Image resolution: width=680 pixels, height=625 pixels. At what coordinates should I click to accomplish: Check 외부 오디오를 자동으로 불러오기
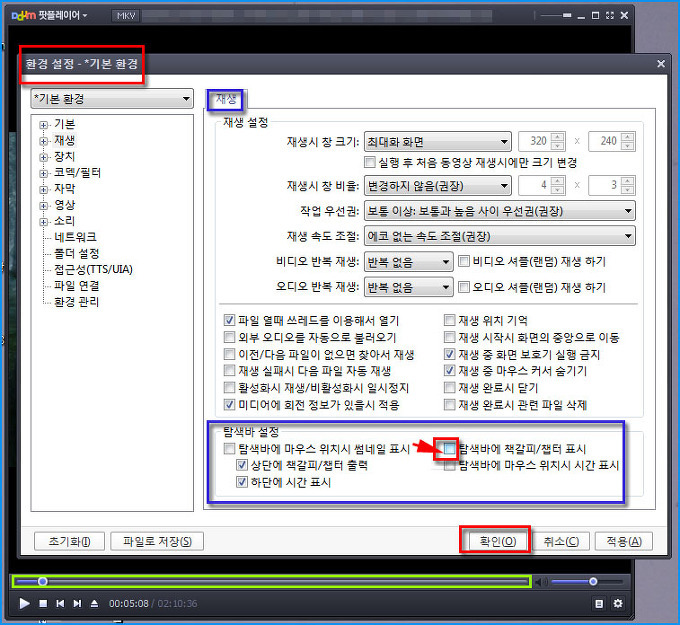(x=229, y=337)
